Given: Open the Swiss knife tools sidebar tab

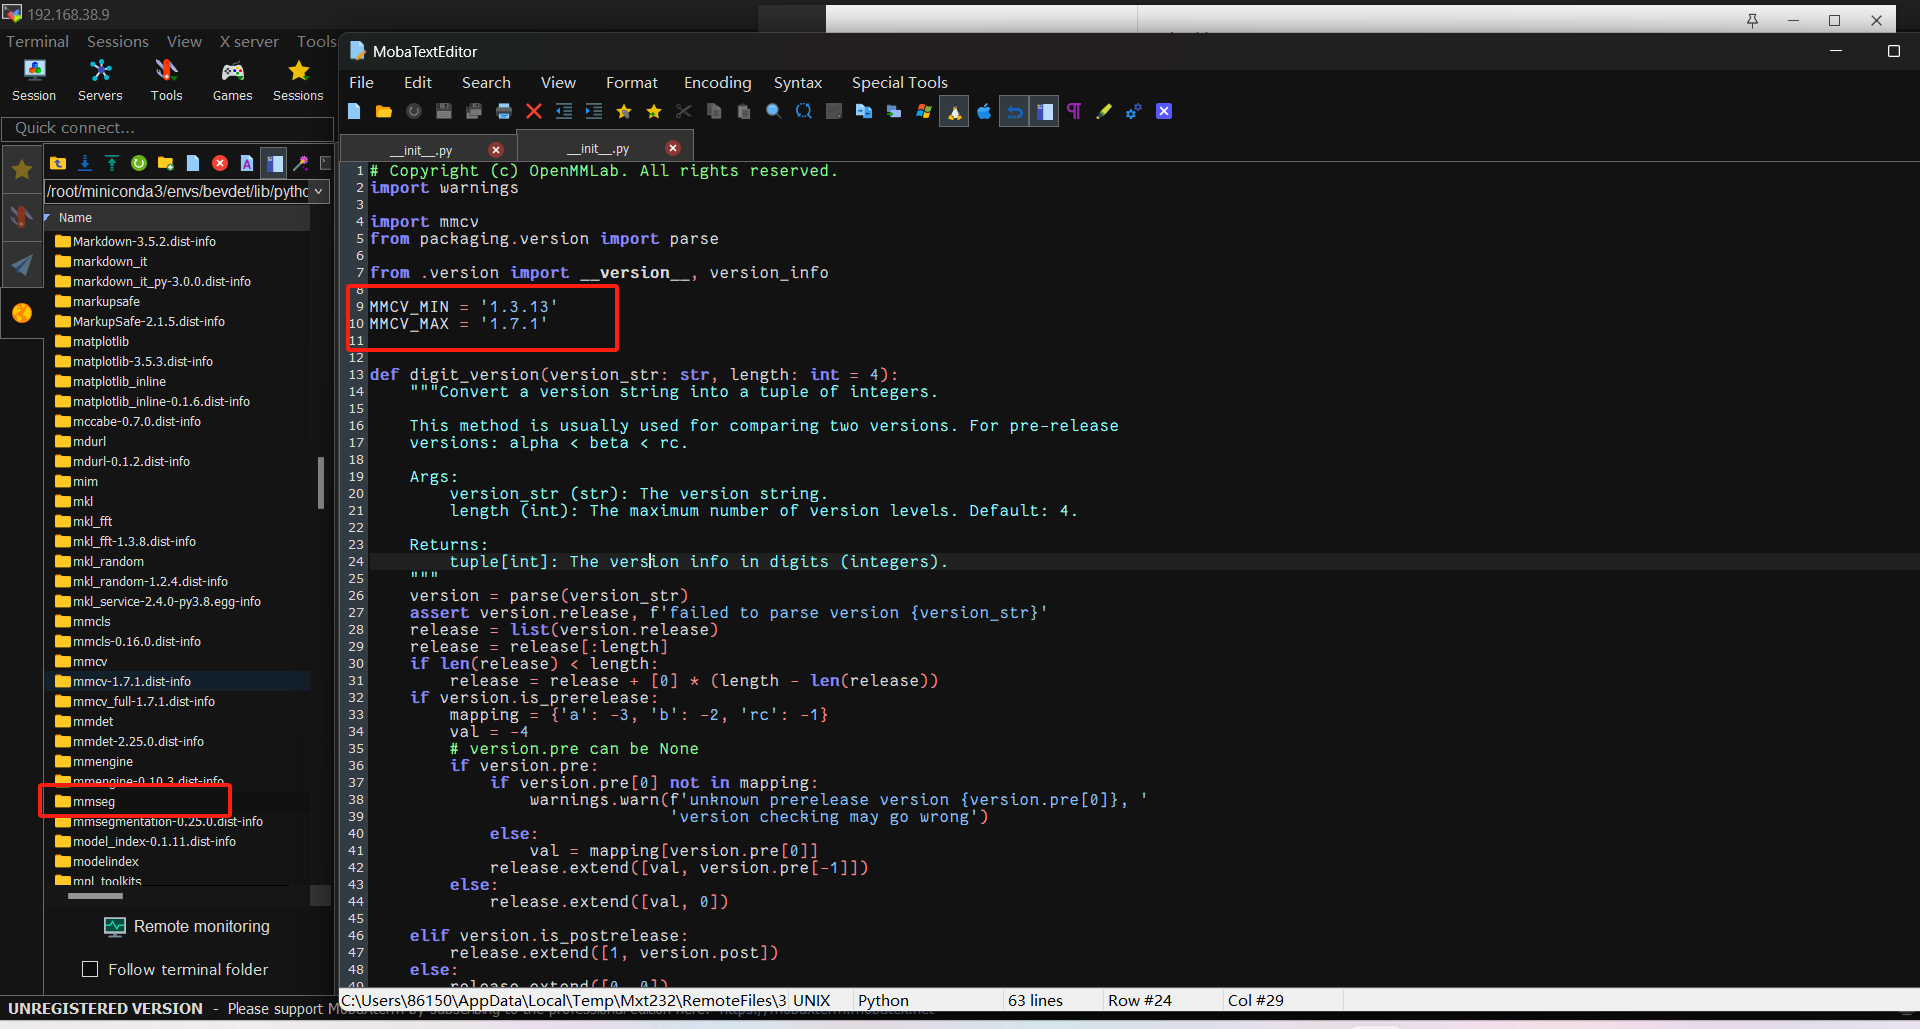Looking at the screenshot, I should pos(21,217).
